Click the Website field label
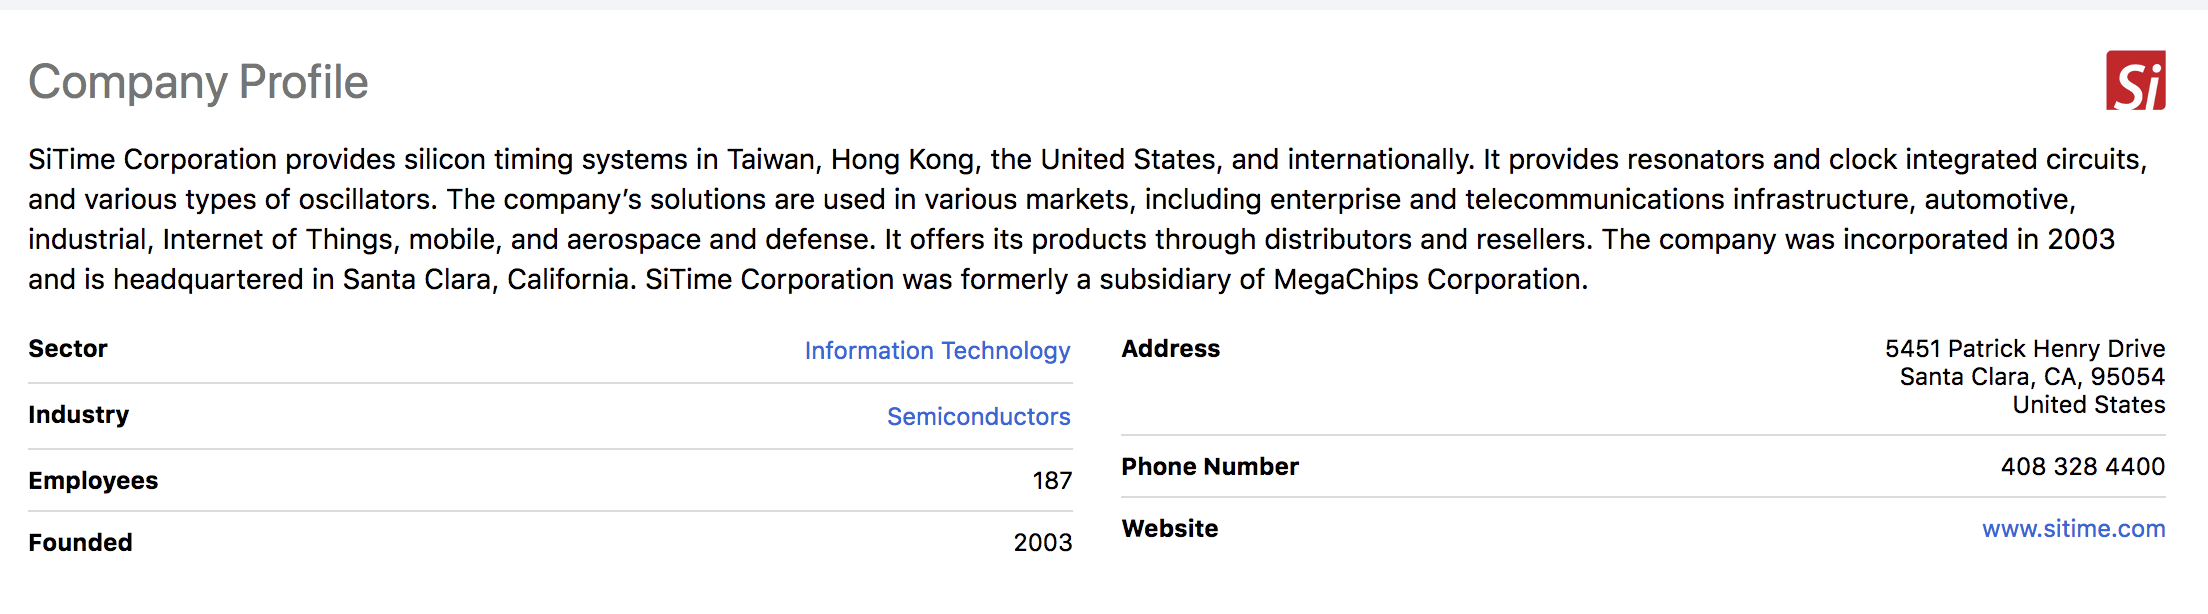Viewport: 2208px width, 614px height. (1169, 529)
